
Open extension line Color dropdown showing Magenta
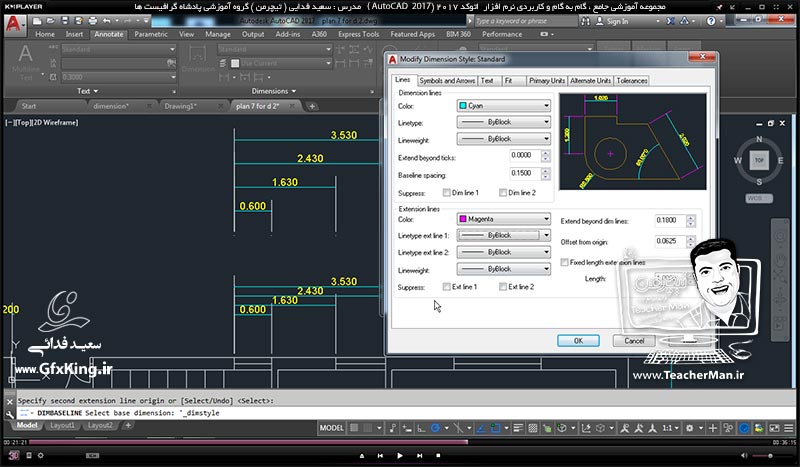pyautogui.click(x=504, y=219)
